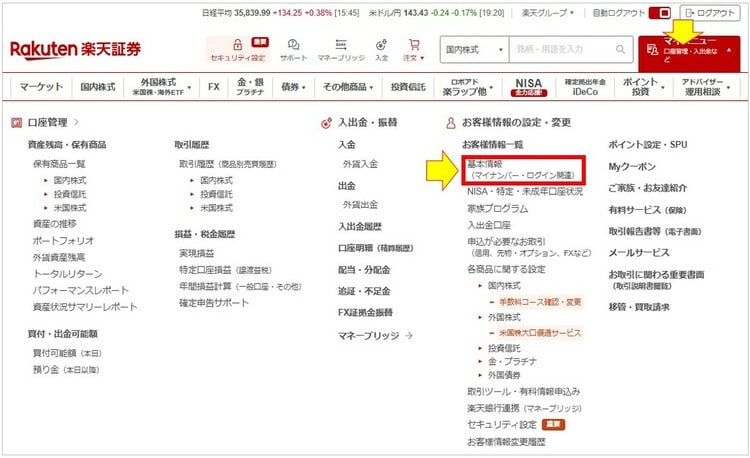Open トータルリターン link
This screenshot has height=458, width=750.
click(67, 274)
